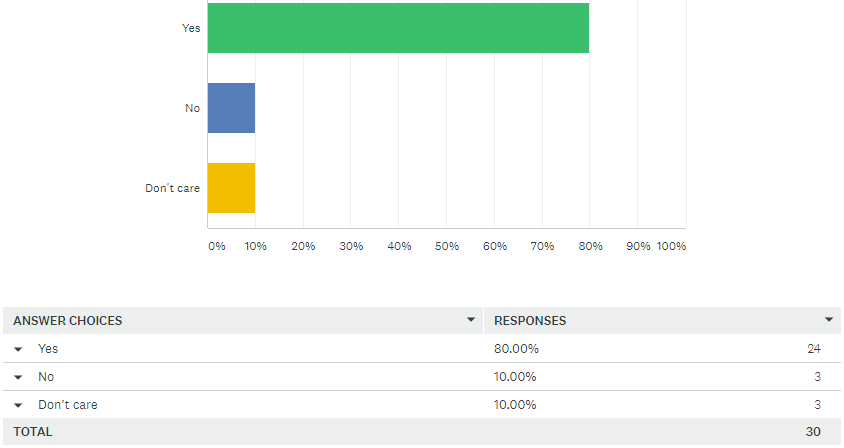Open the ANSWER CHOICES column dropdown arrow
The width and height of the screenshot is (844, 448).
471,320
